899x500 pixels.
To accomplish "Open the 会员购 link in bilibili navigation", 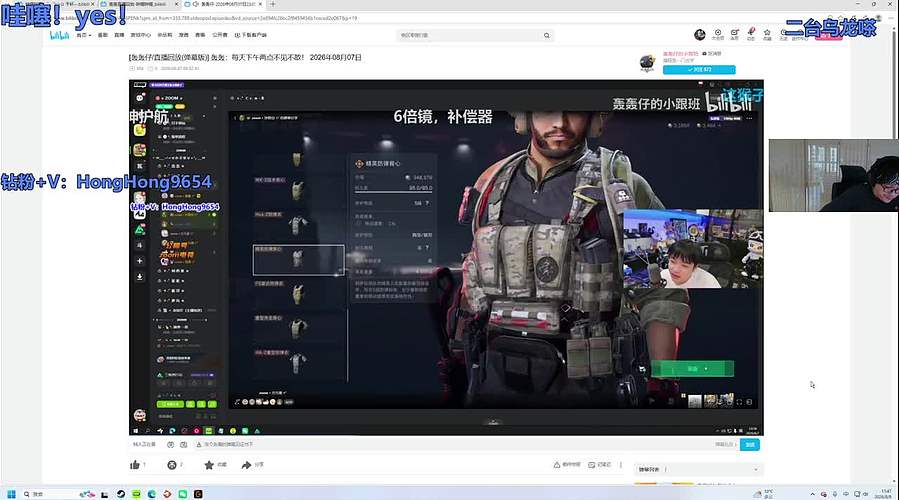I will click(x=165, y=36).
